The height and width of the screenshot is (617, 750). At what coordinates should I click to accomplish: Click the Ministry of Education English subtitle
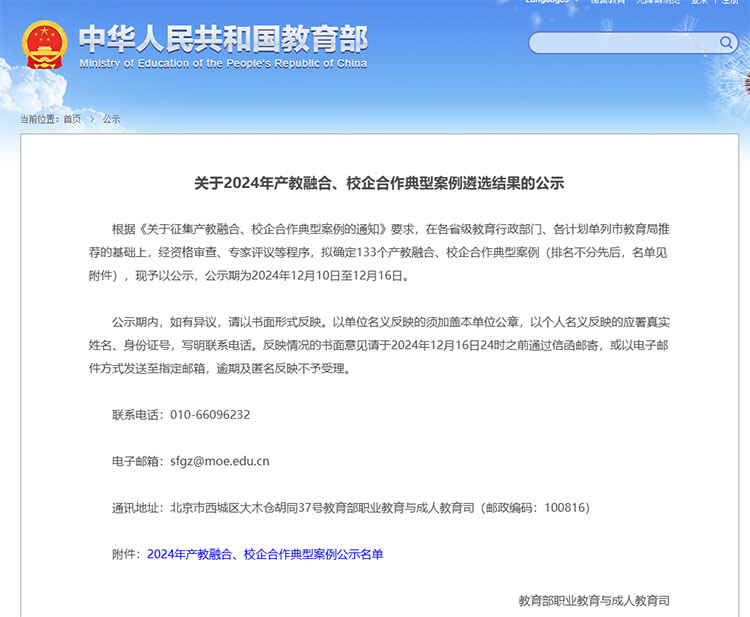click(222, 64)
